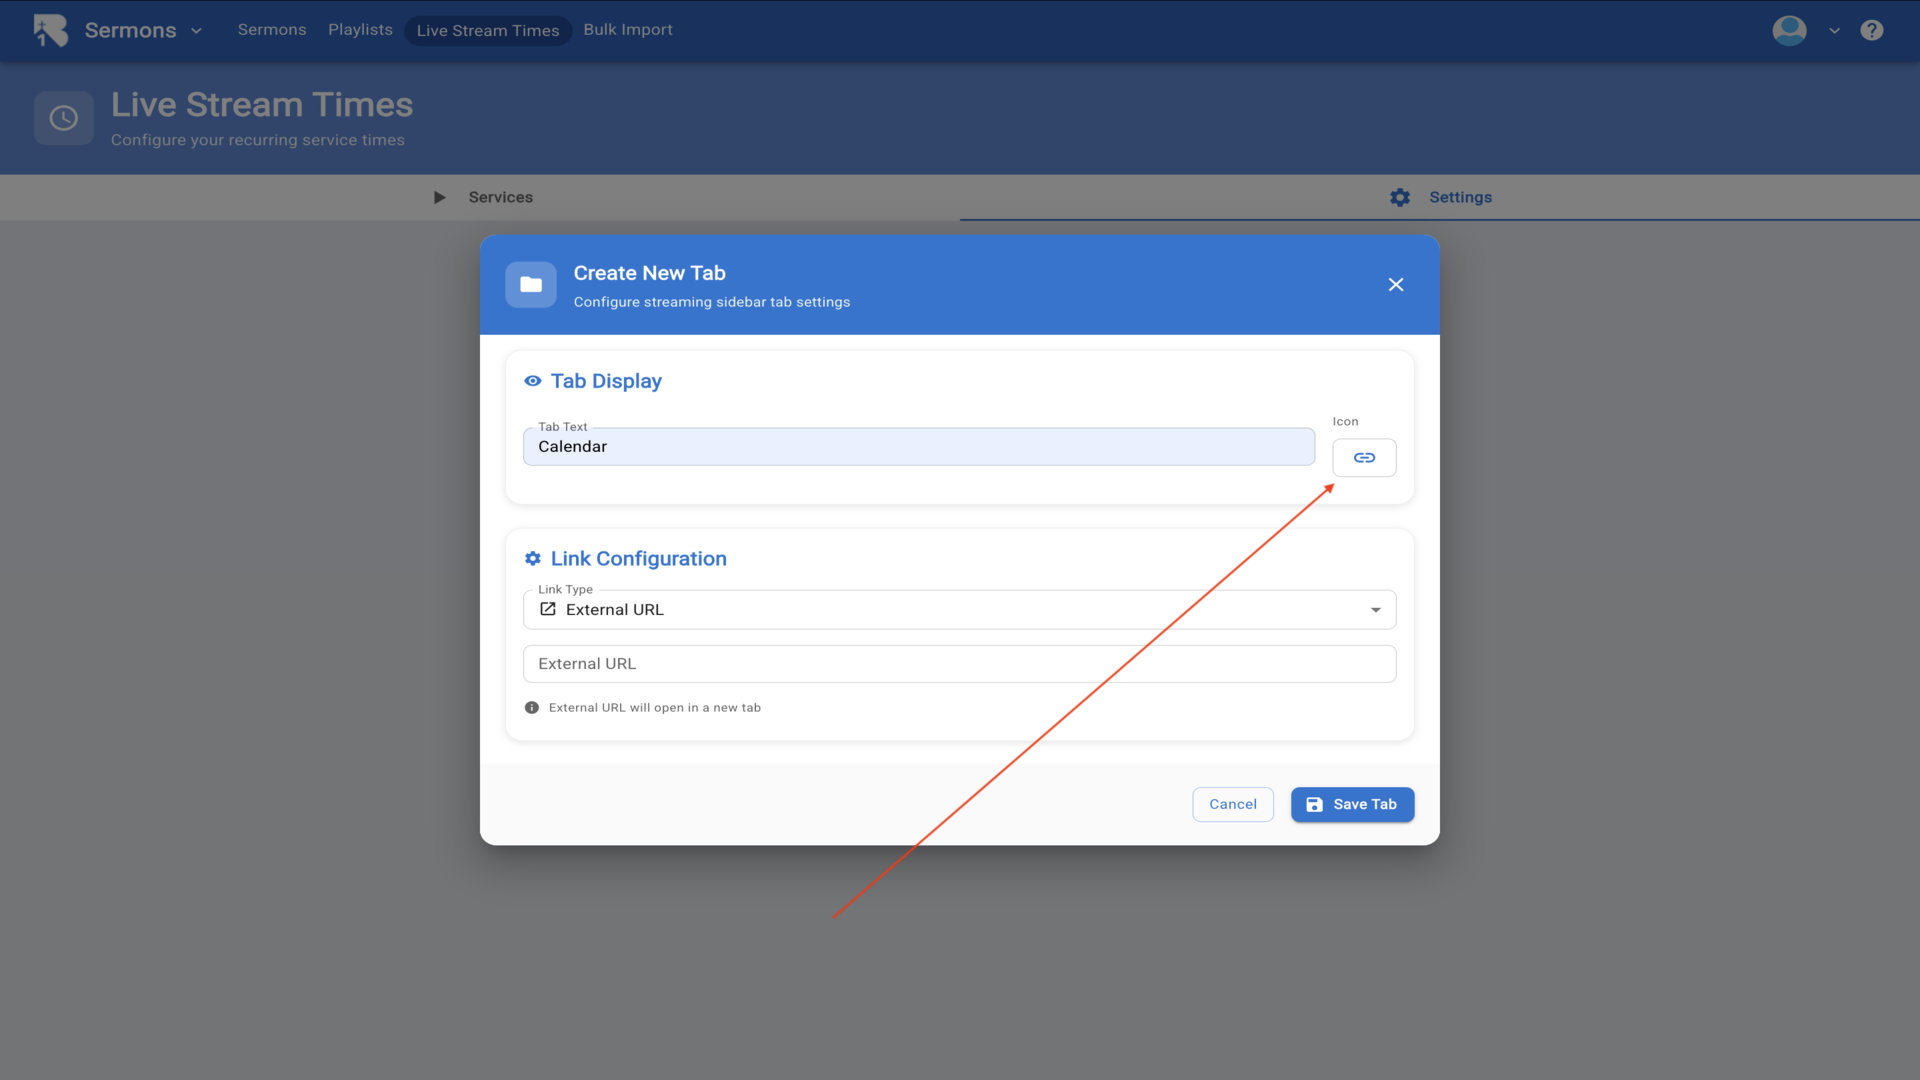Viewport: 1920px width, 1080px height.
Task: Click the folder icon in dialog header
Action: (x=531, y=285)
